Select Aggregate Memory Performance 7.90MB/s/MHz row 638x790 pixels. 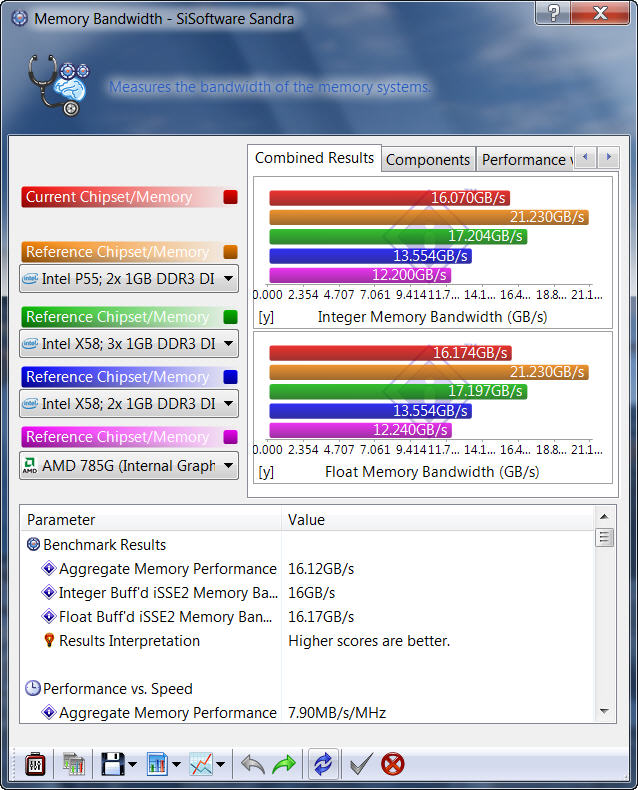(x=307, y=713)
